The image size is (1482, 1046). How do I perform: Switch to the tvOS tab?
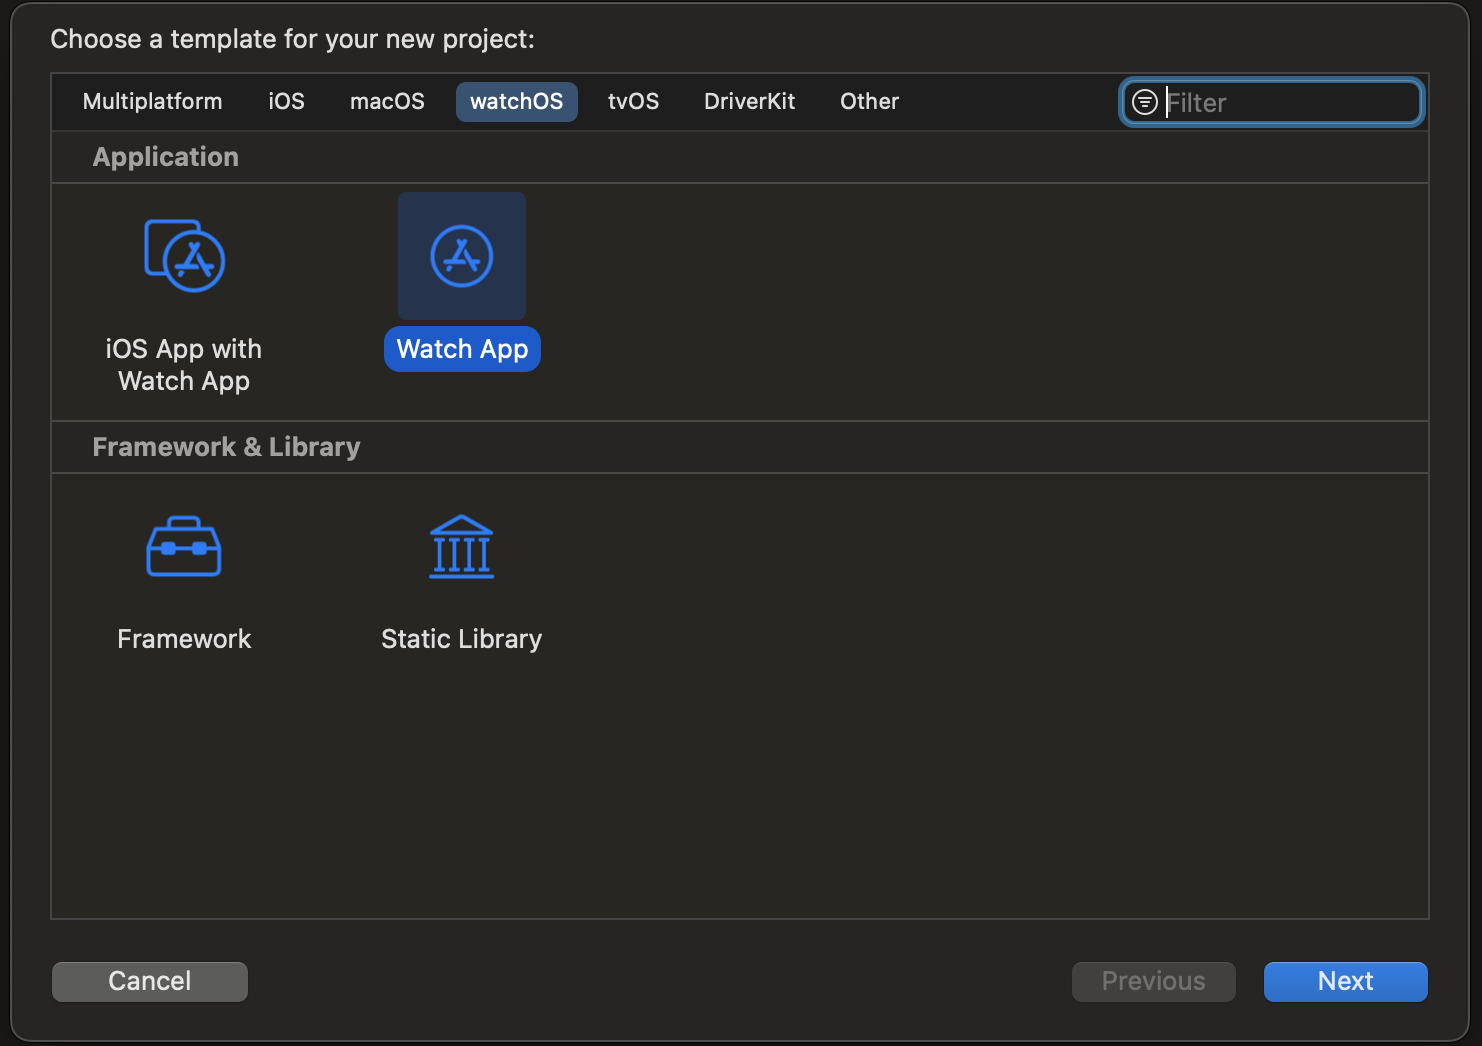(x=634, y=101)
